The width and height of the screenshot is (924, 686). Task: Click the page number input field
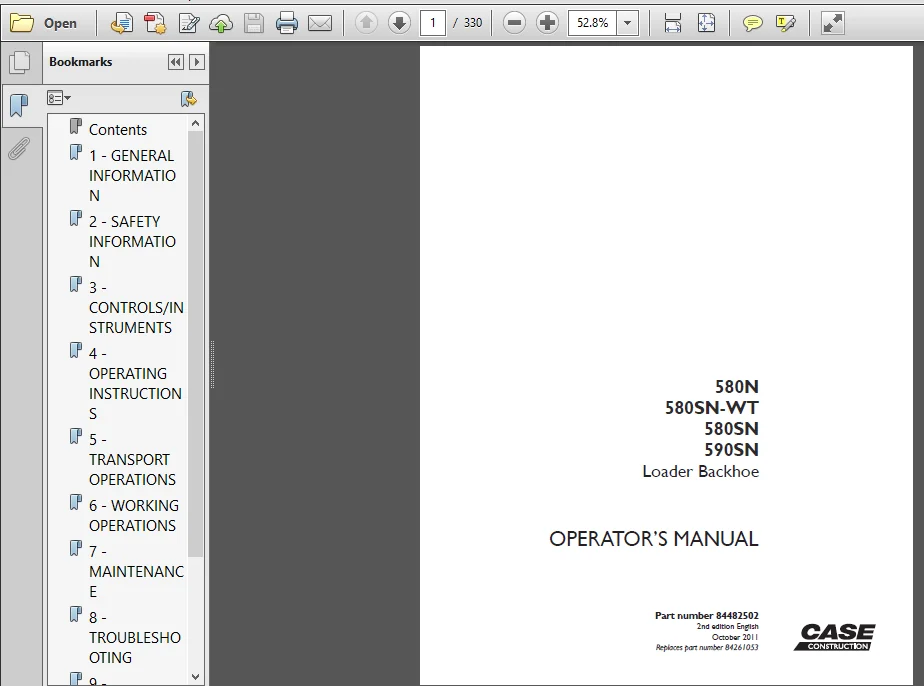[x=433, y=23]
